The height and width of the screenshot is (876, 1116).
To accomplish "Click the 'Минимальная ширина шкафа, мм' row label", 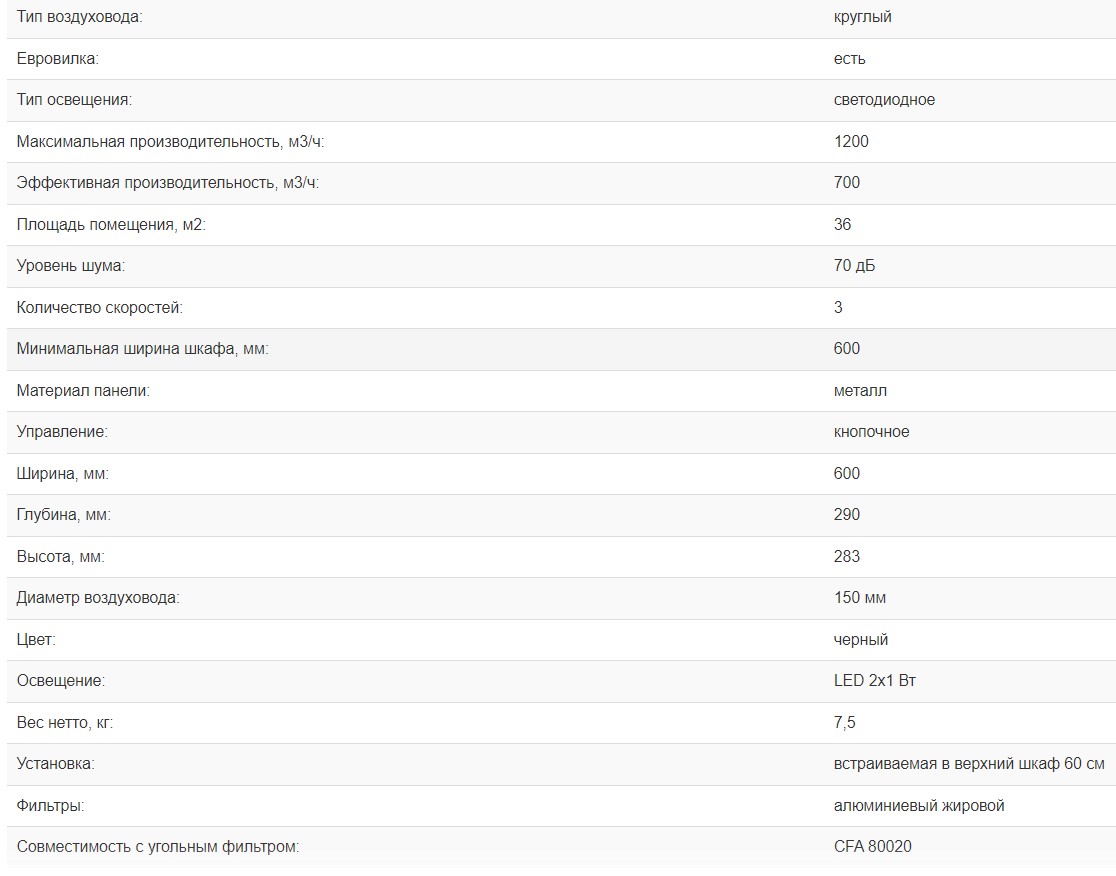I will [x=143, y=349].
